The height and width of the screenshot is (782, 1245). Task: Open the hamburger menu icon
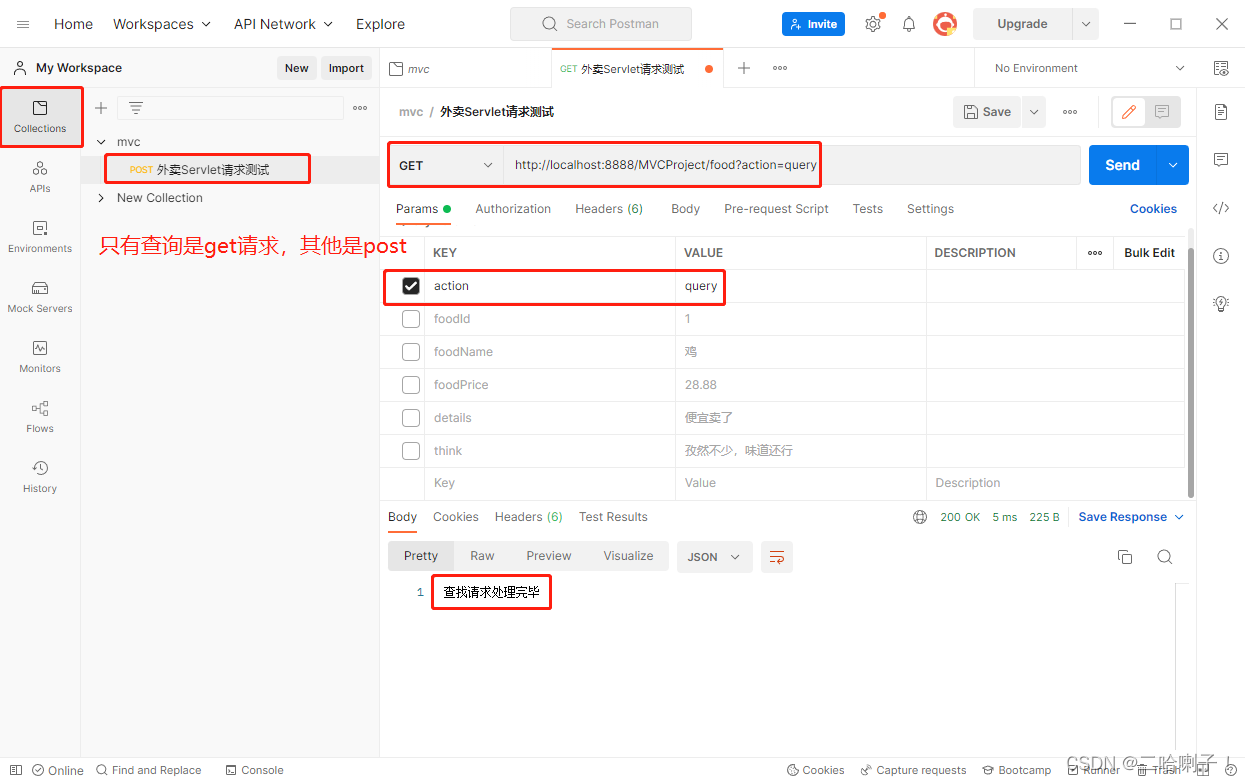(x=23, y=24)
